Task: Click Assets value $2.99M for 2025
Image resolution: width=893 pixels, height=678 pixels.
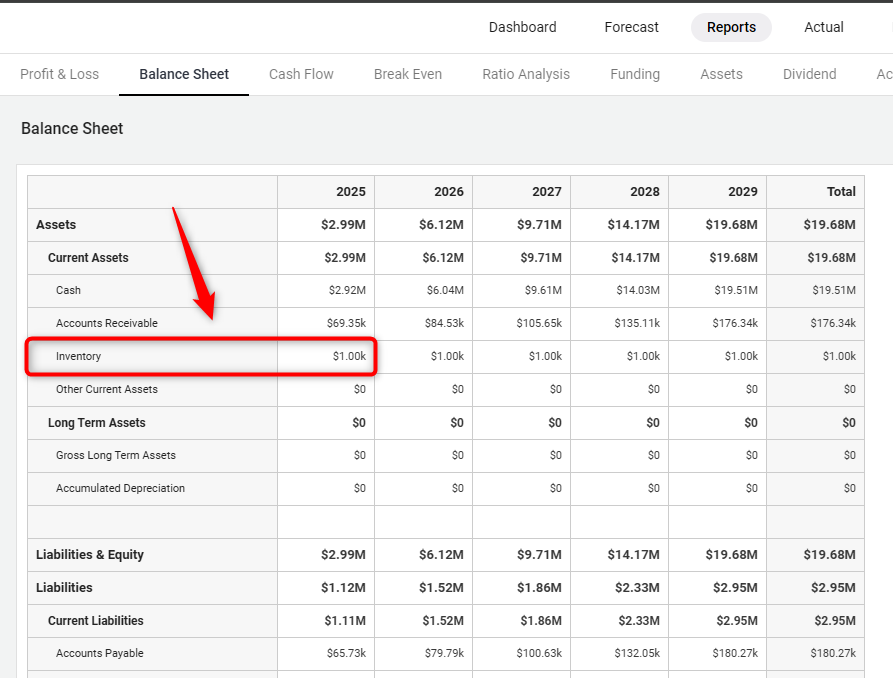Action: [343, 224]
